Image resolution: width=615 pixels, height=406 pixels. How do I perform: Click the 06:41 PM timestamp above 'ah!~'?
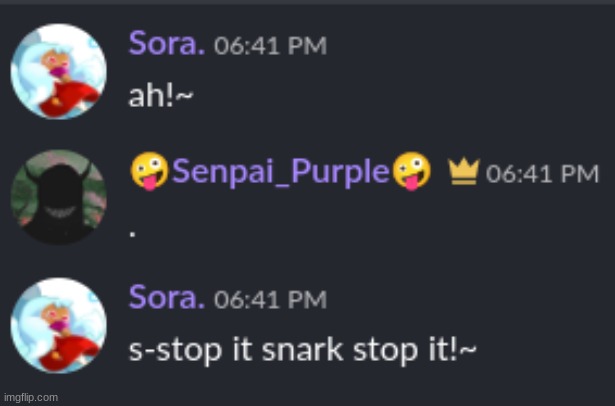(270, 46)
